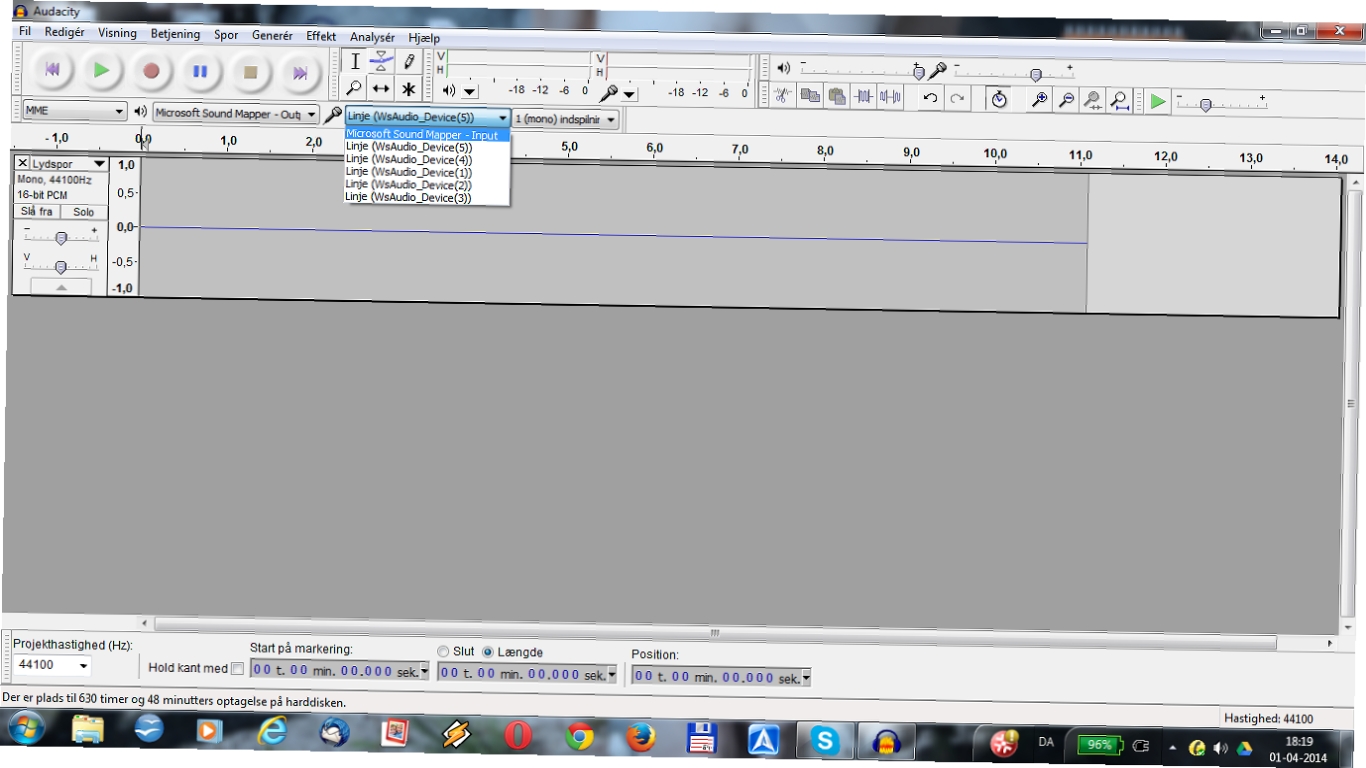Start recording with the Record button
This screenshot has height=768, width=1366.
pos(151,71)
